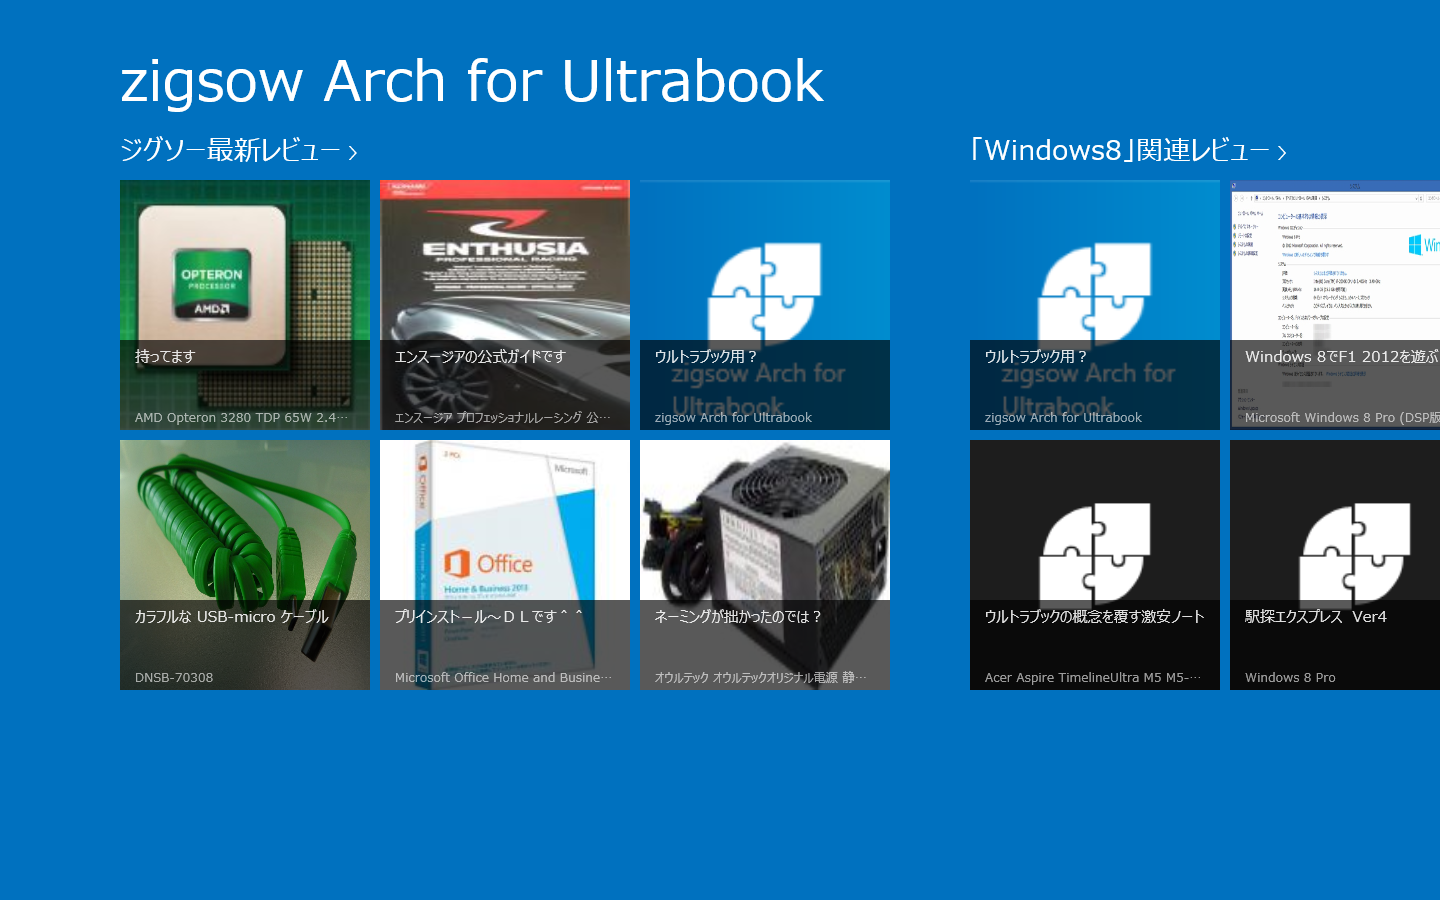This screenshot has height=900, width=1440.
Task: Select the review title プリインストール～ＤＬです＾＾
Action: (488, 616)
